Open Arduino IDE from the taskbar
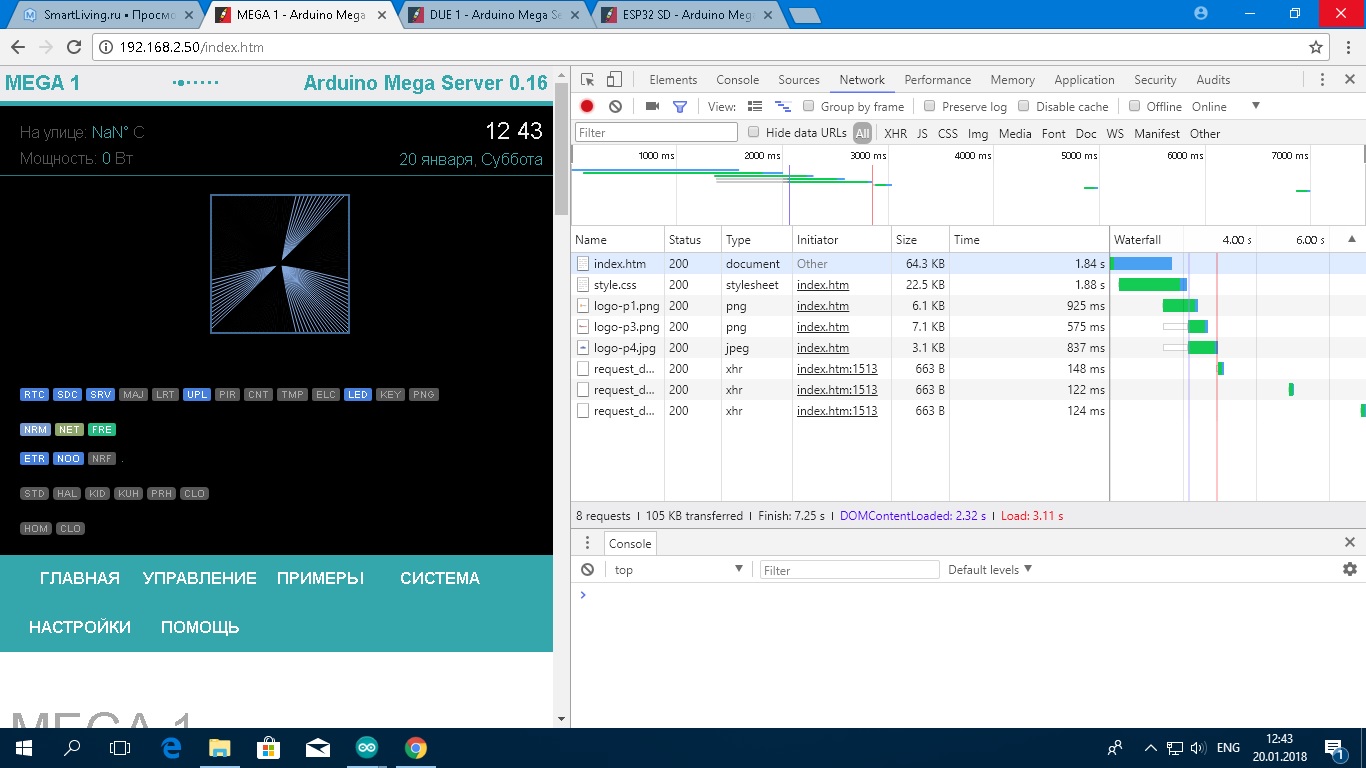Screen dimensions: 1366x768 (366, 748)
